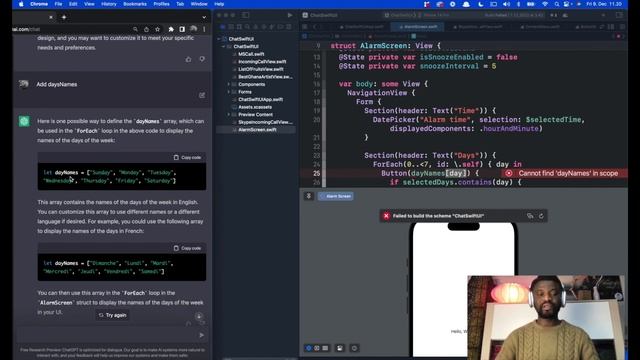Click Wi-Fi icon in menu bar
The image size is (640, 360).
[x=544, y=4]
